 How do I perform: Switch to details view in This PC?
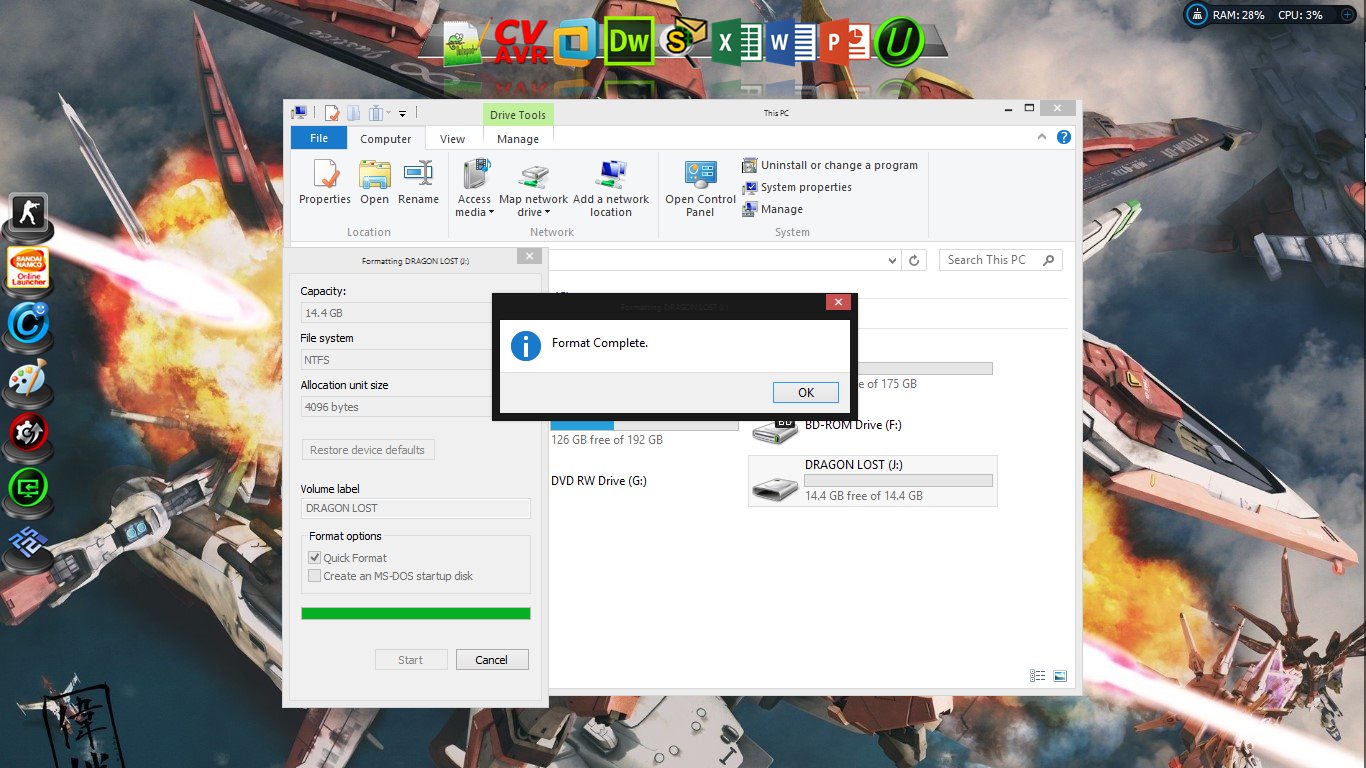point(1038,676)
